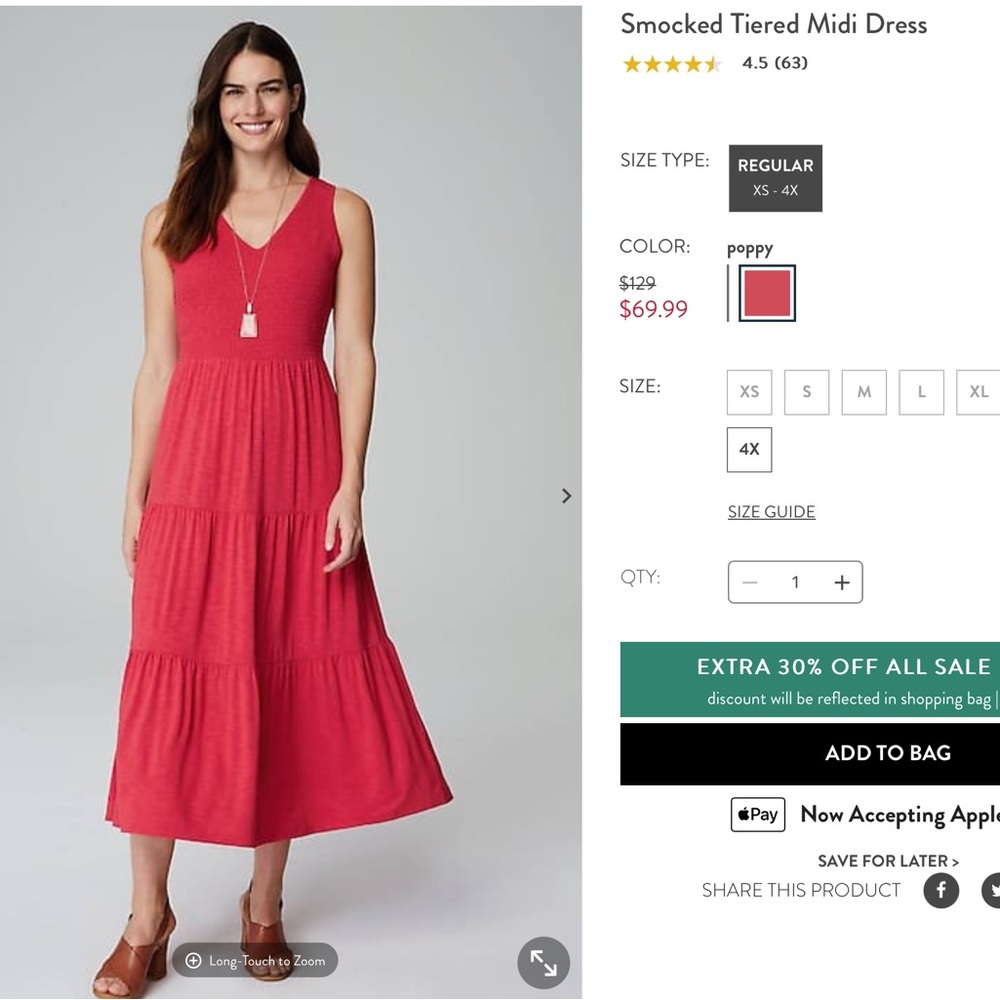This screenshot has width=1000, height=1000.
Task: Share the product on Facebook
Action: (x=940, y=890)
